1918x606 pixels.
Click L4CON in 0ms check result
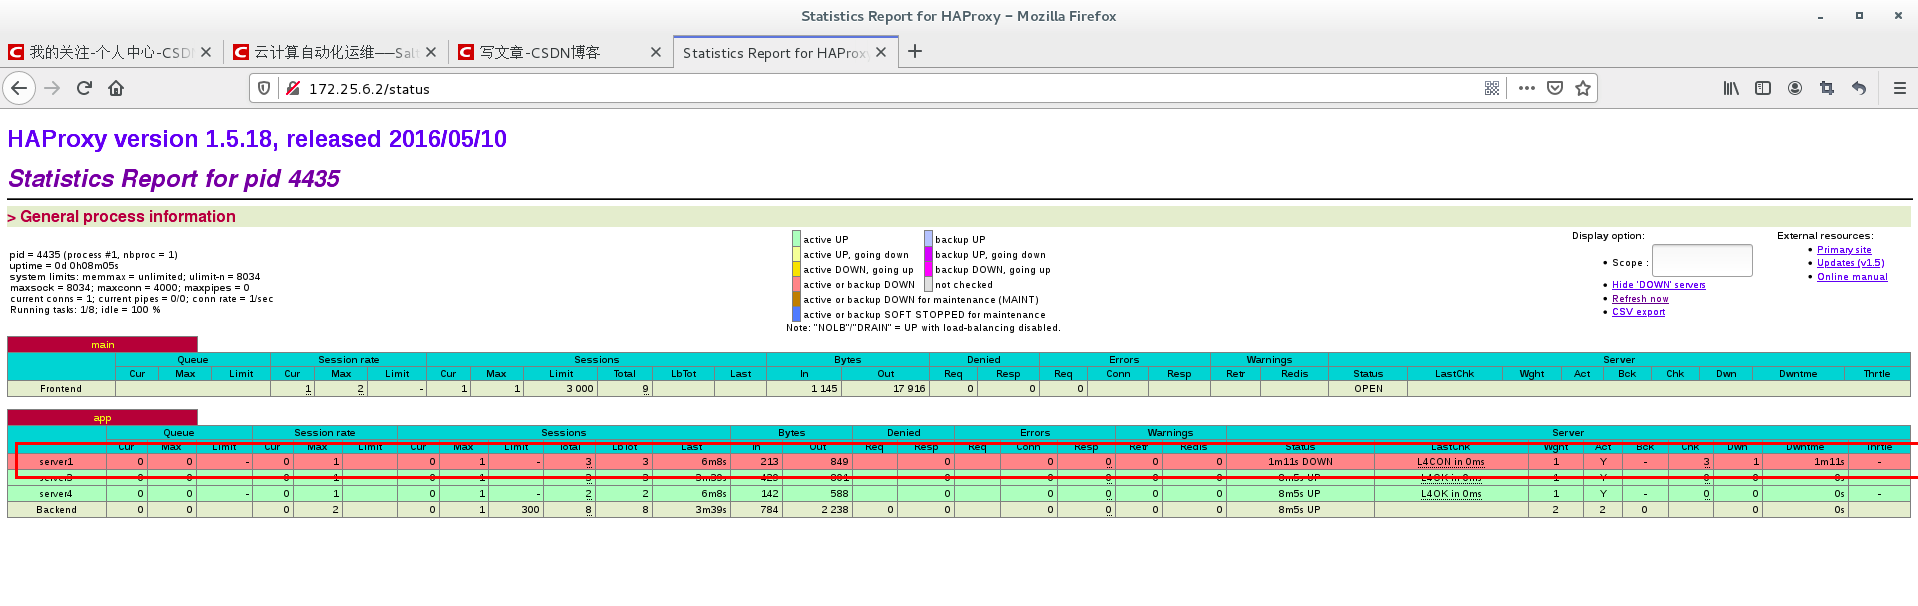point(1450,462)
